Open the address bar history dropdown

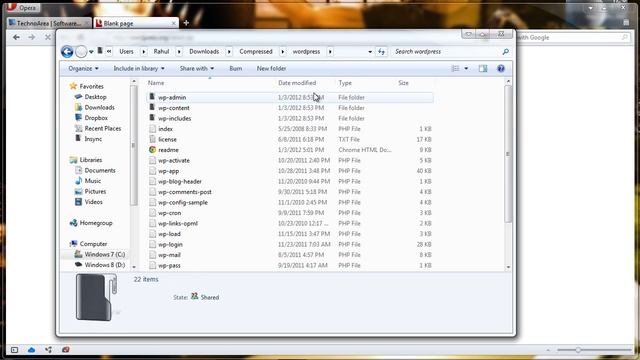(370, 52)
